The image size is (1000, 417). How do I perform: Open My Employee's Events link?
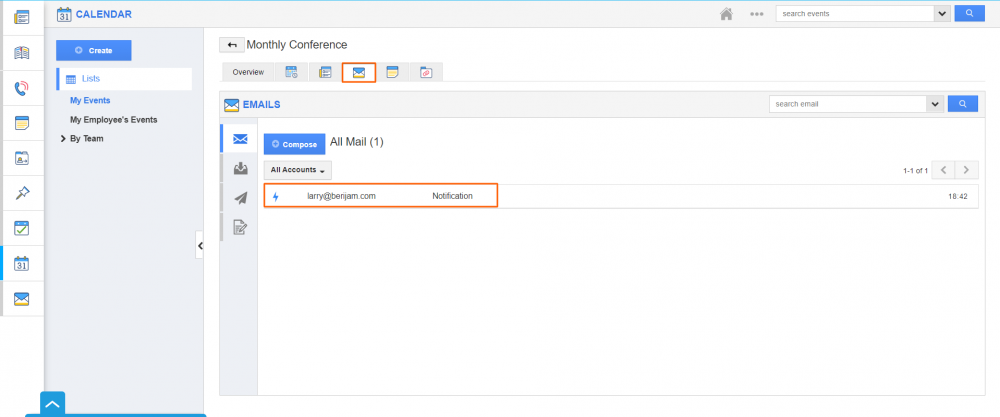tap(113, 120)
